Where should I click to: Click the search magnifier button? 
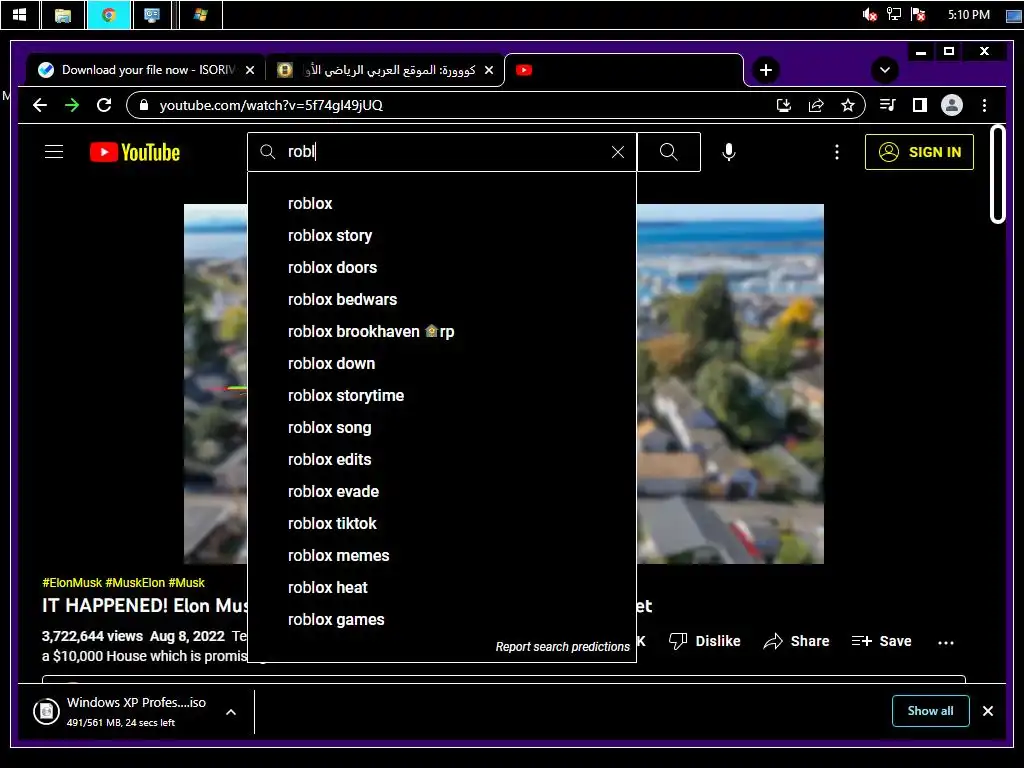[x=668, y=152]
